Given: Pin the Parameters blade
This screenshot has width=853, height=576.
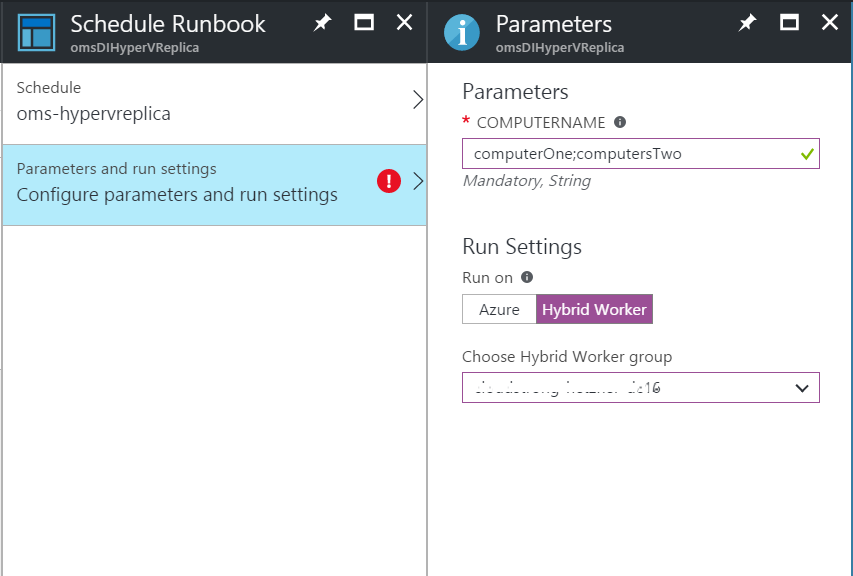Looking at the screenshot, I should tap(747, 23).
